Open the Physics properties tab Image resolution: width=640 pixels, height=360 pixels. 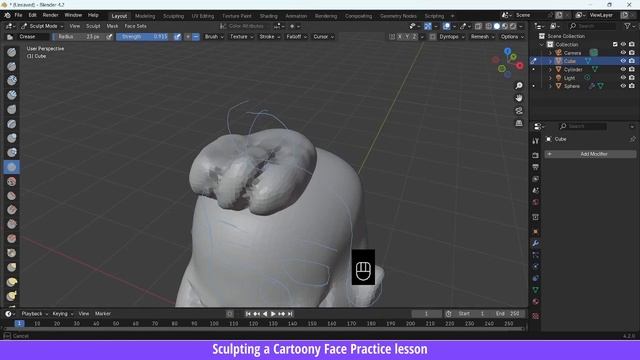coord(536,267)
